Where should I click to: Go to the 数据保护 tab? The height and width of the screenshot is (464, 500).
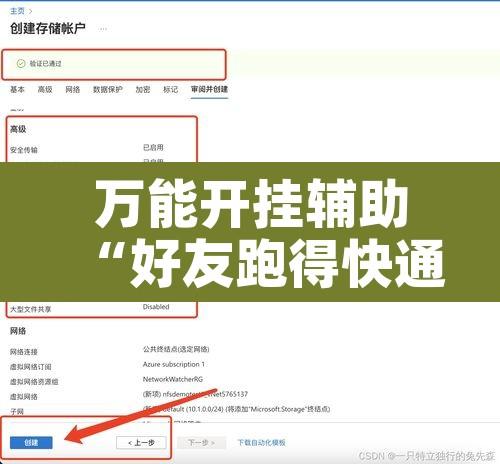[108, 89]
